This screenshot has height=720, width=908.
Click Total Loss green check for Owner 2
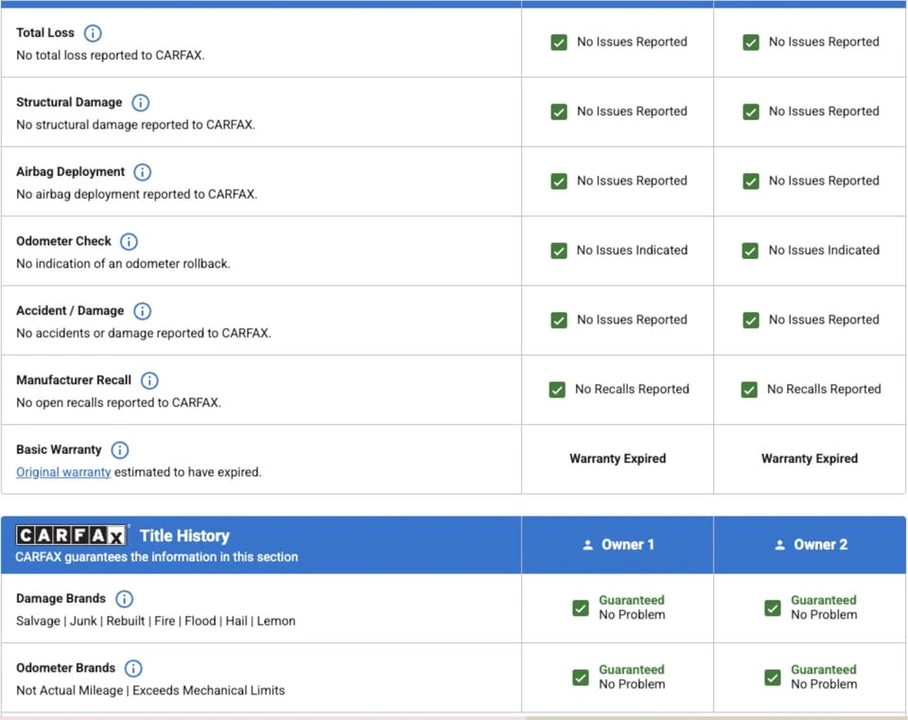[x=751, y=42]
